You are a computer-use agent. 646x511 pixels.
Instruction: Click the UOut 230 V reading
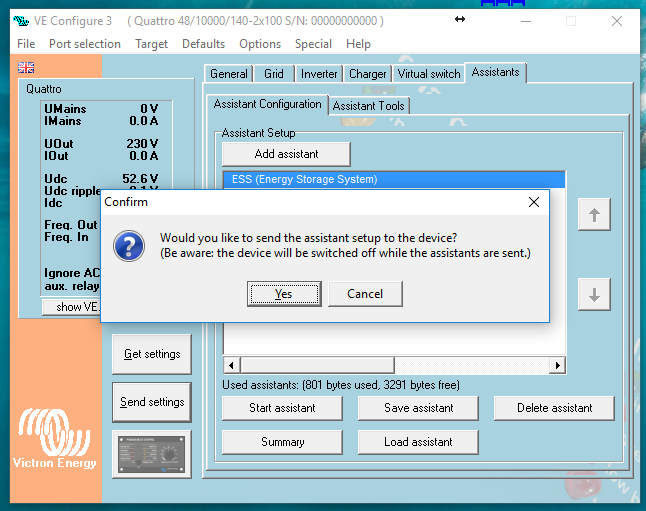[101, 144]
